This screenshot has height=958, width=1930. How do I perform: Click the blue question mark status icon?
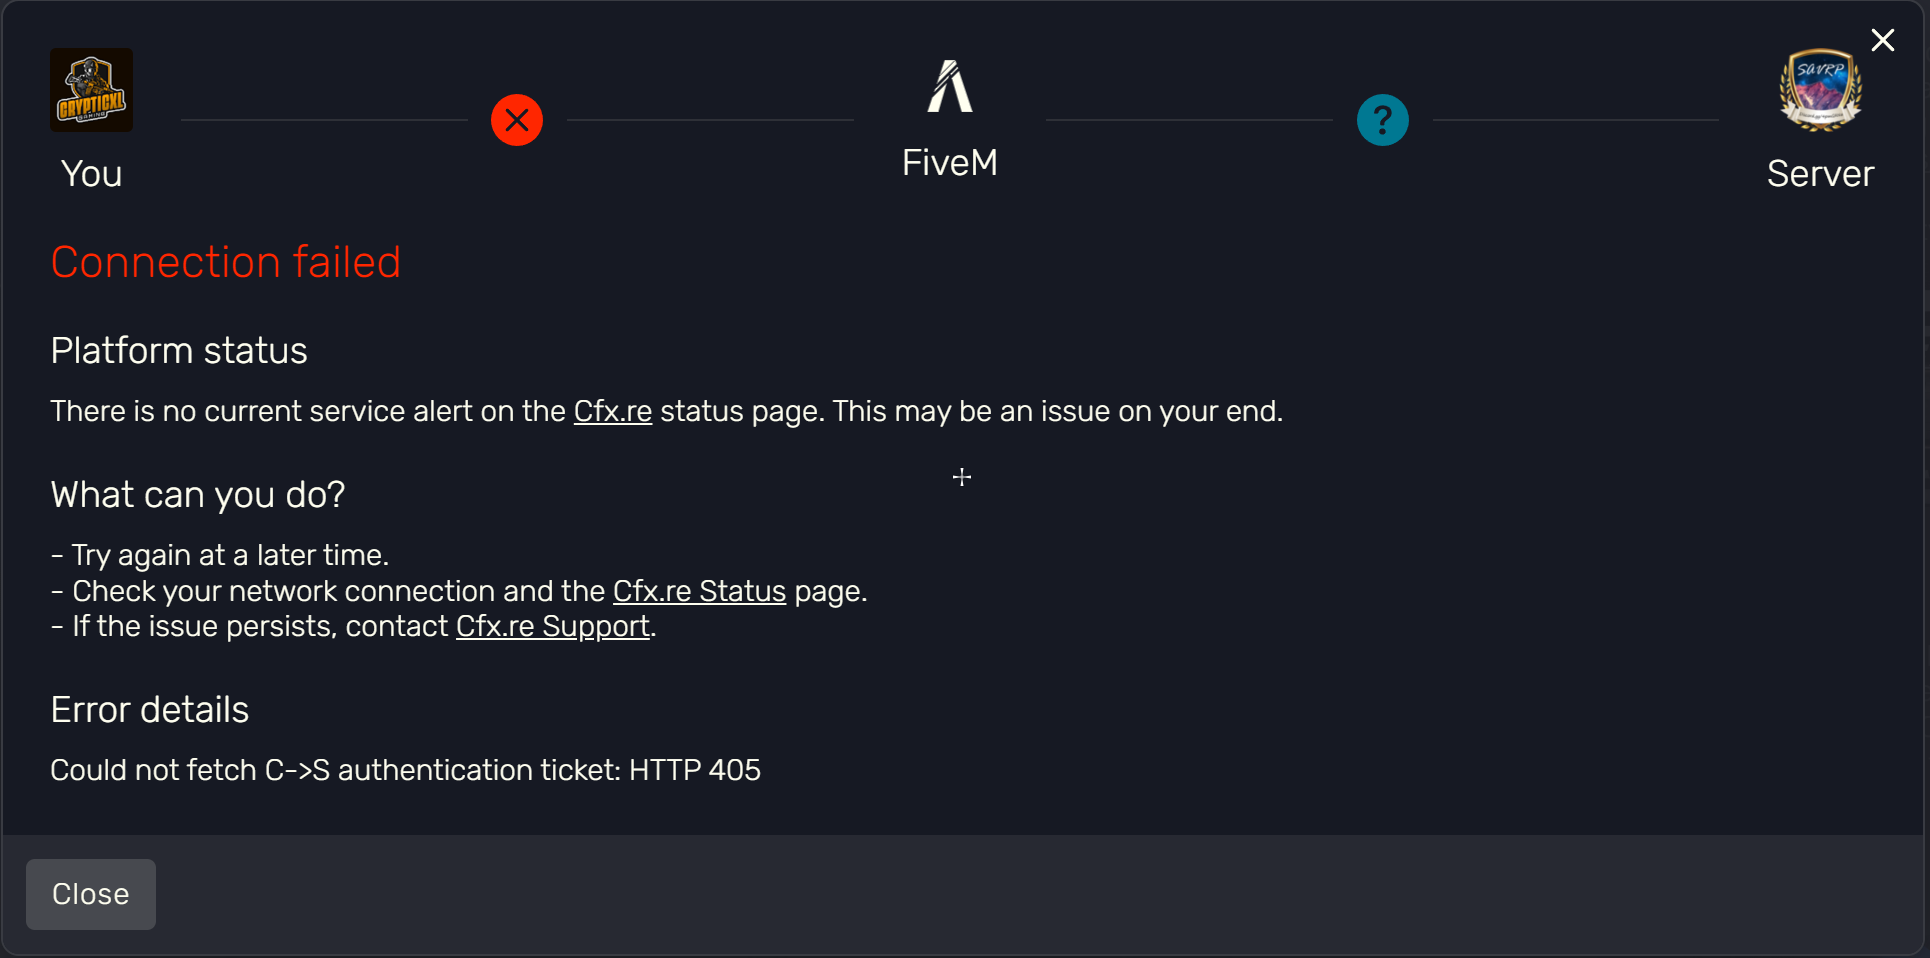pos(1383,120)
